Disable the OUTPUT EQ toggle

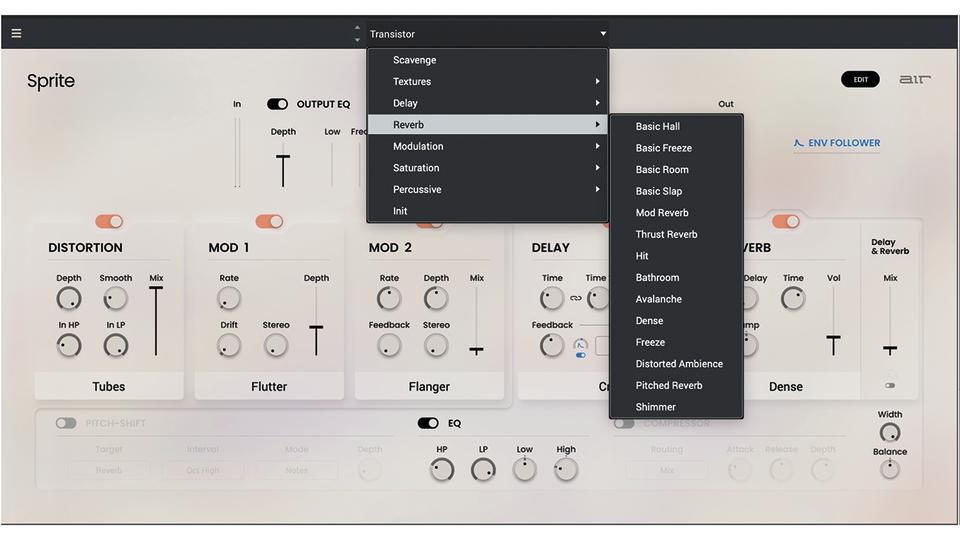[277, 104]
